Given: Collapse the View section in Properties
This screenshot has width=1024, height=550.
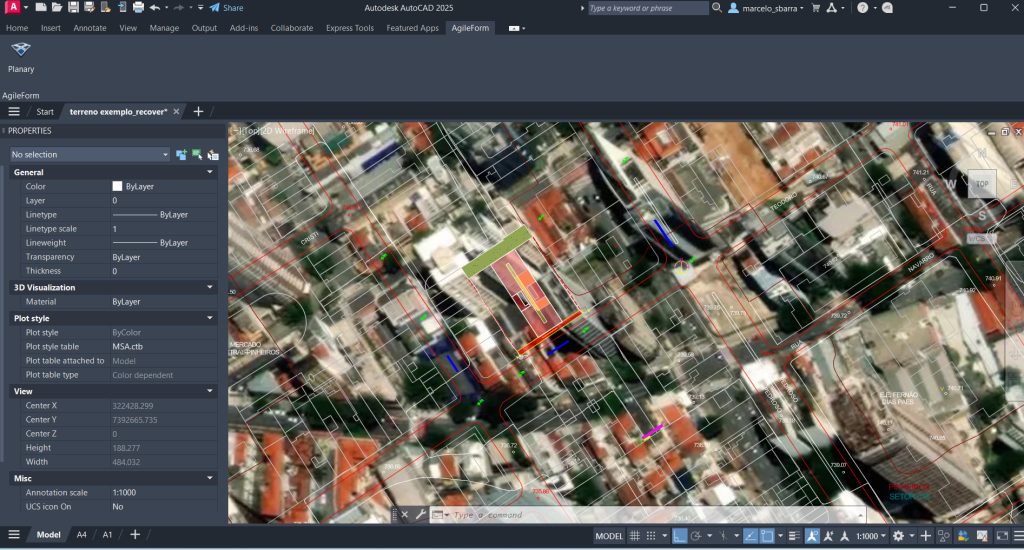Looking at the screenshot, I should [210, 391].
